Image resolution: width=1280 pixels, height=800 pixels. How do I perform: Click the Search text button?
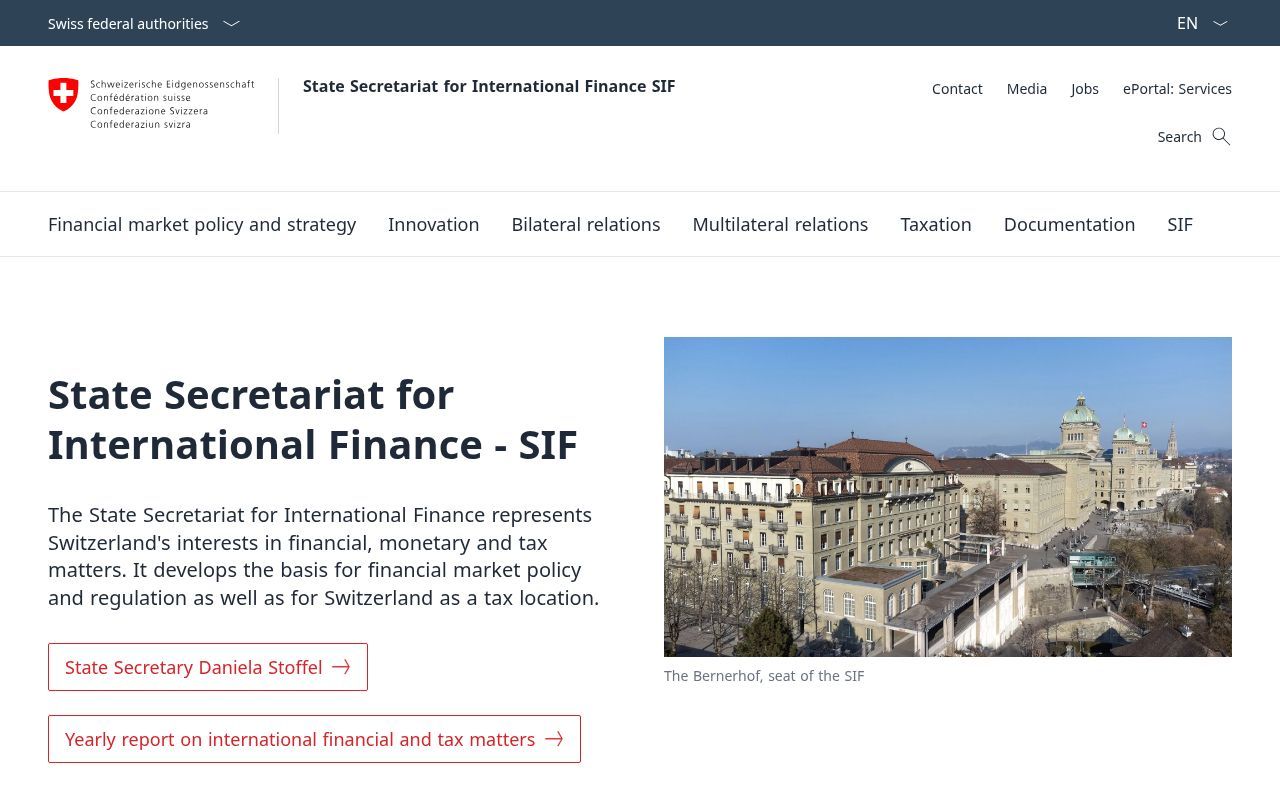click(x=1179, y=137)
